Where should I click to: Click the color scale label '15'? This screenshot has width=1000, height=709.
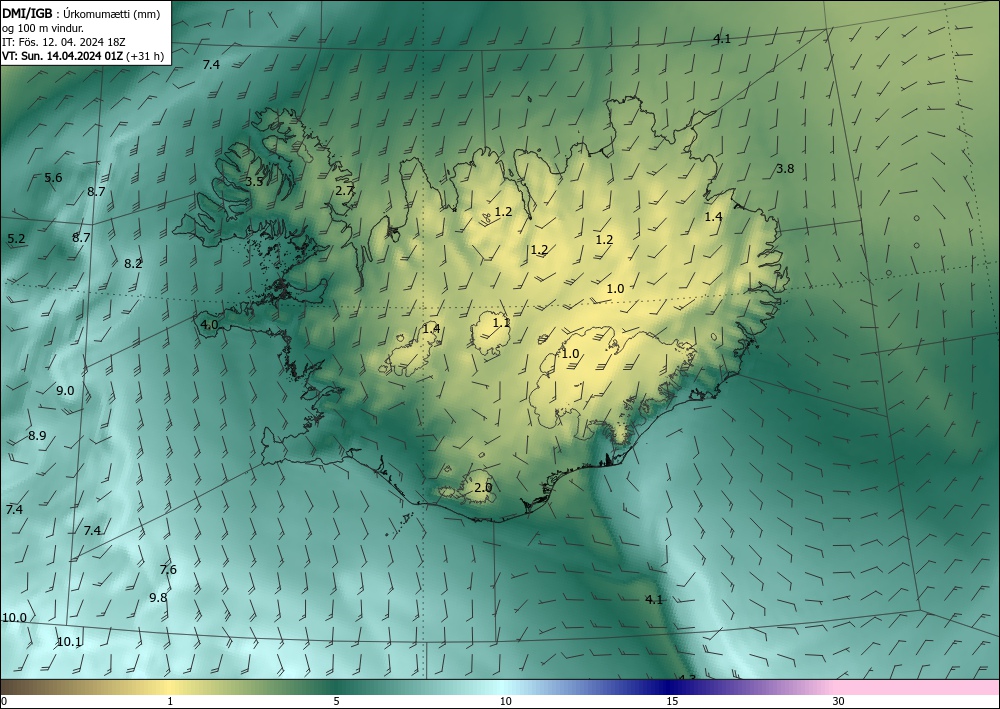pyautogui.click(x=672, y=701)
